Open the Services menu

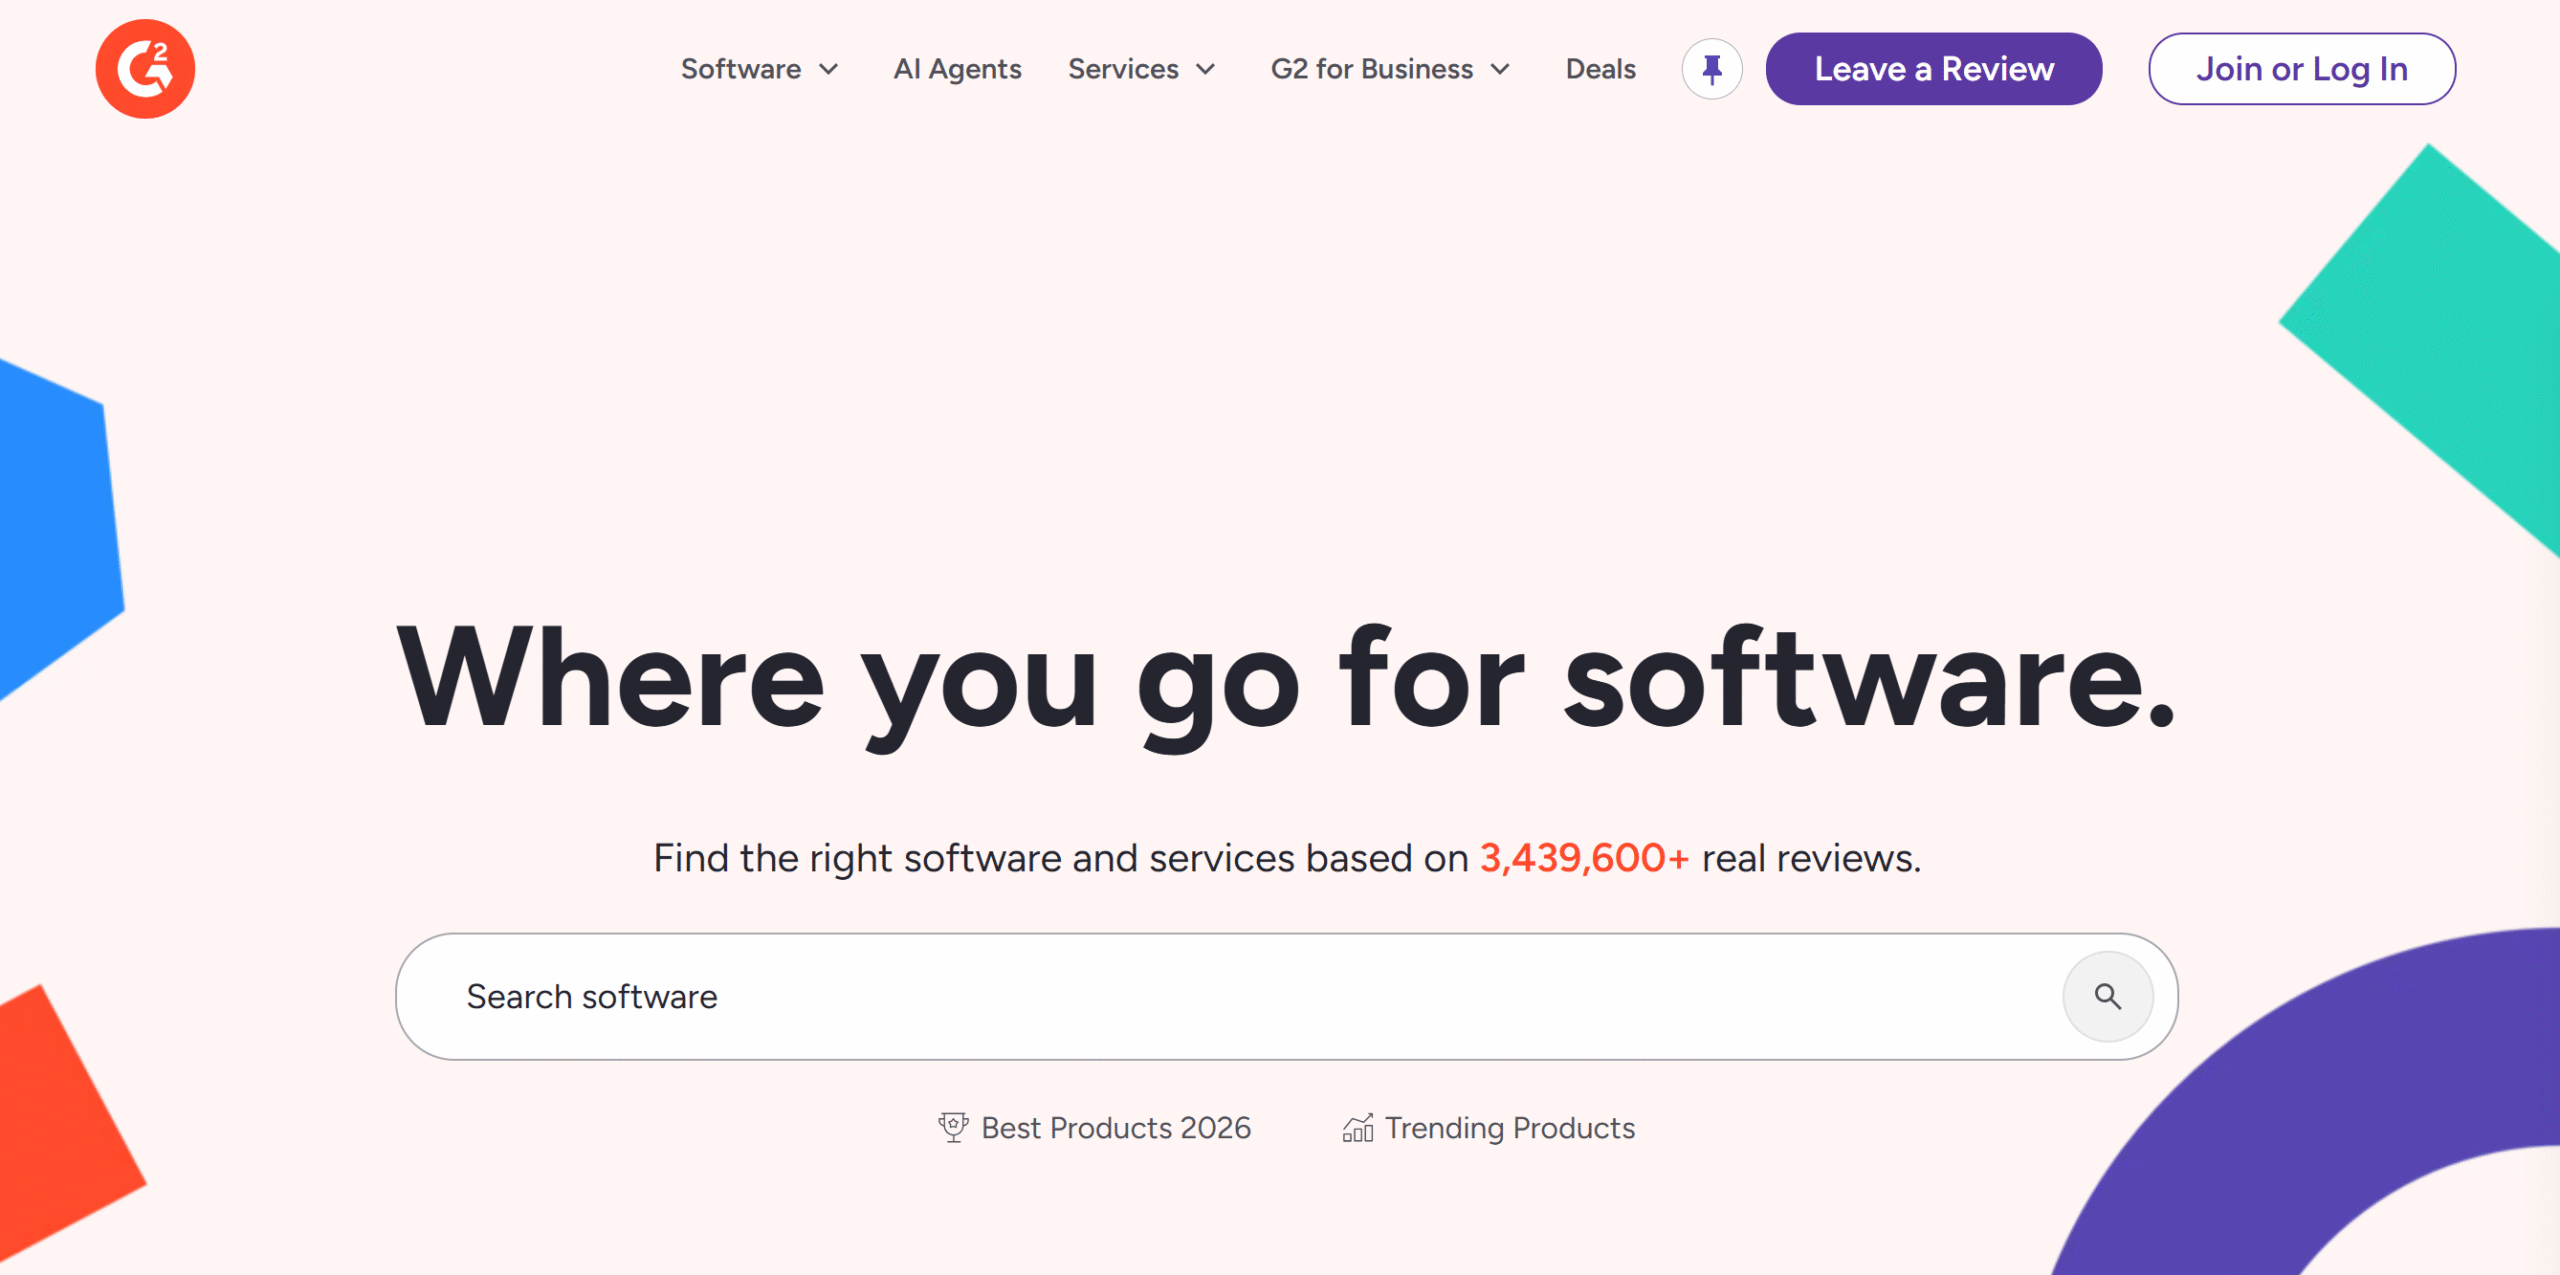click(1142, 69)
